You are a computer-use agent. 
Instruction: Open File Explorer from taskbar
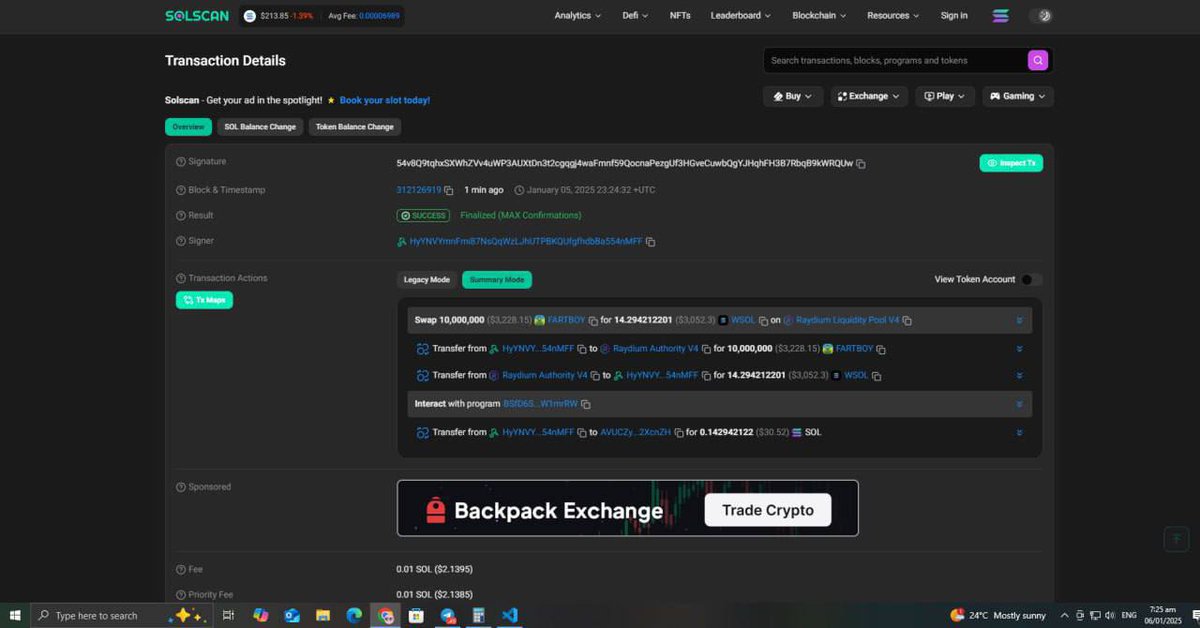[323, 615]
